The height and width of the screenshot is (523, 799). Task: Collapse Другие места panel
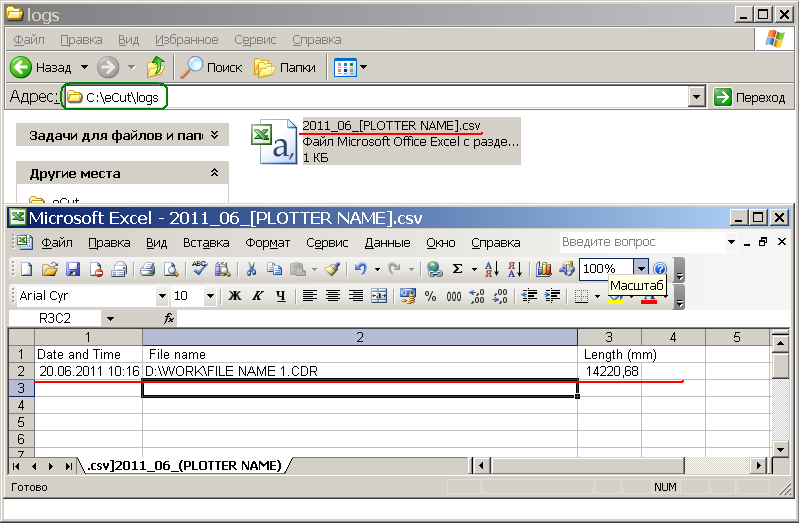[x=215, y=173]
